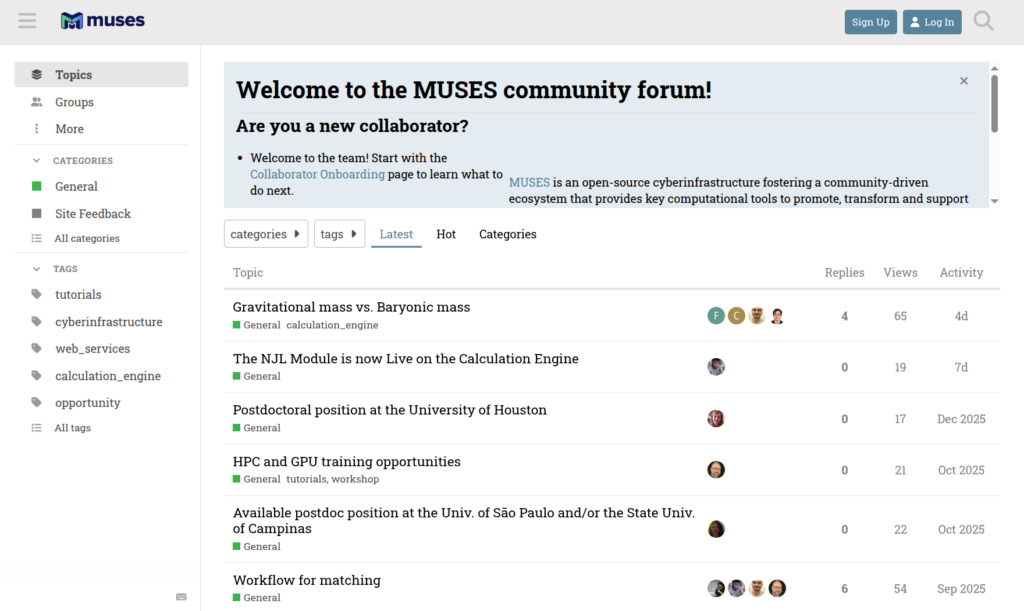Click the MUSES logo
This screenshot has height=611, width=1024.
pos(102,21)
